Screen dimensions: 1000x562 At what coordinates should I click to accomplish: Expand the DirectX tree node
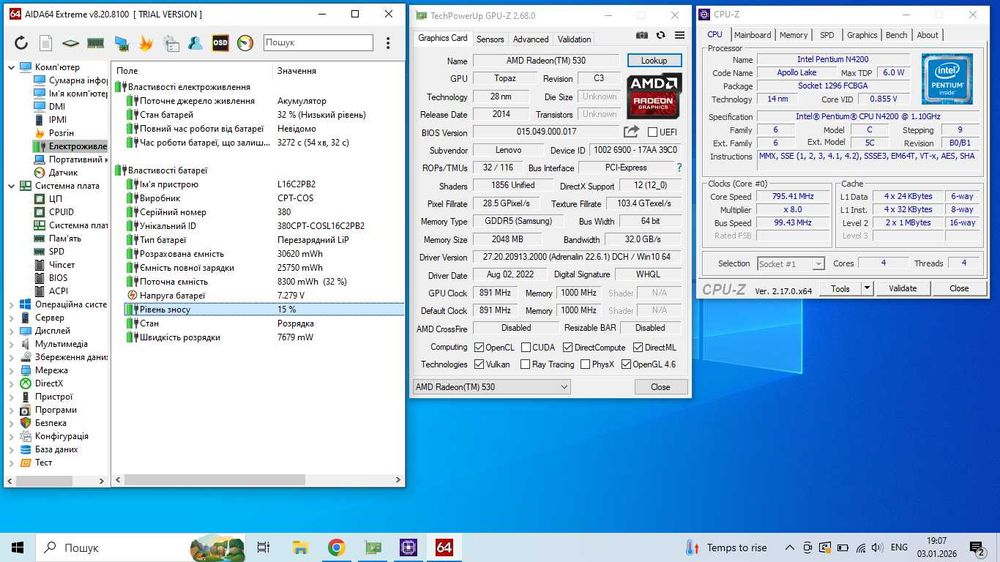tap(11, 383)
